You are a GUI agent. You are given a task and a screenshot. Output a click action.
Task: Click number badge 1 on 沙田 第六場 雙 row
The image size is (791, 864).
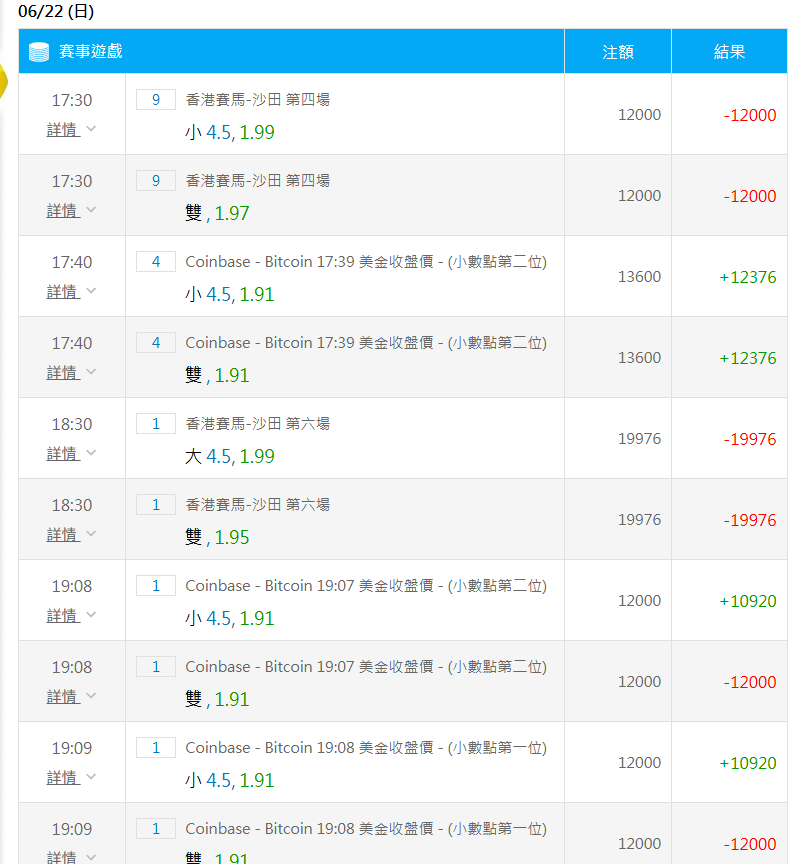pos(156,505)
